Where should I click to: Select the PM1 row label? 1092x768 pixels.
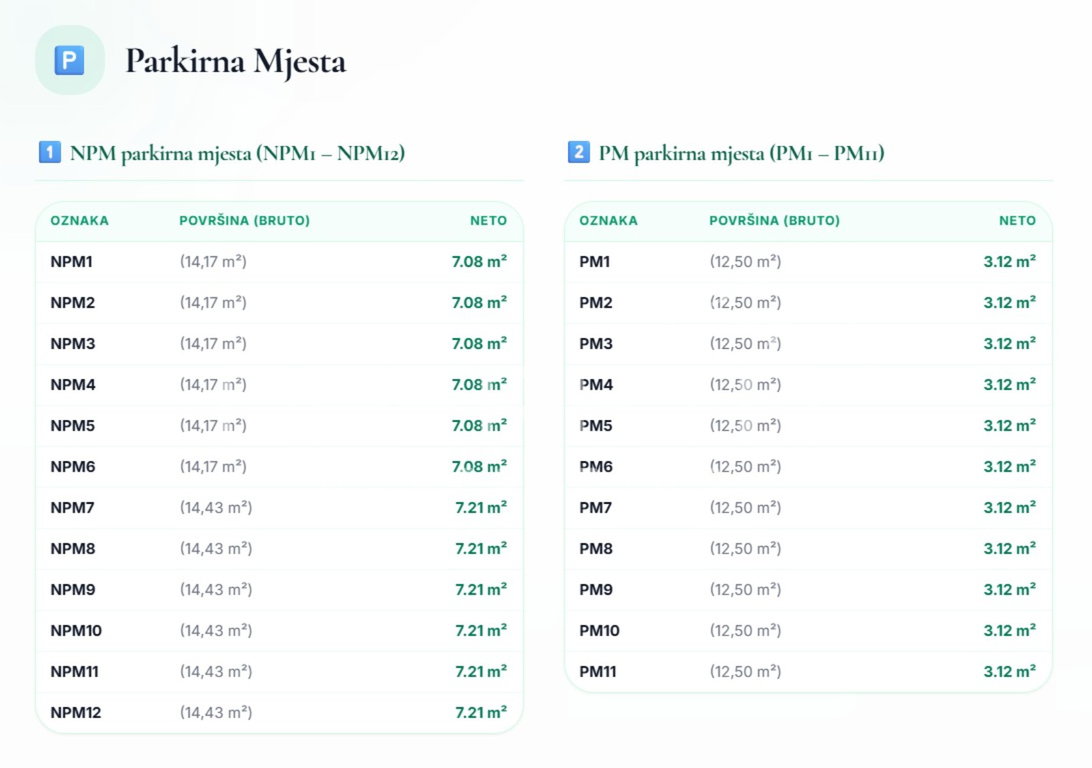pyautogui.click(x=595, y=262)
